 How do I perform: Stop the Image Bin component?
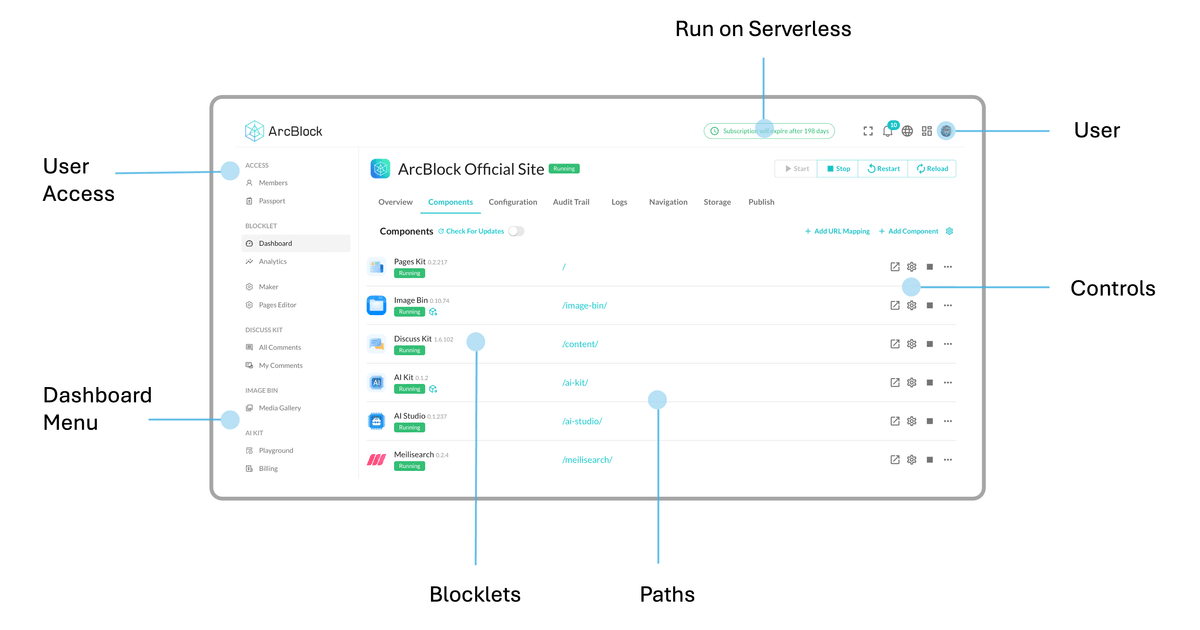tap(930, 305)
